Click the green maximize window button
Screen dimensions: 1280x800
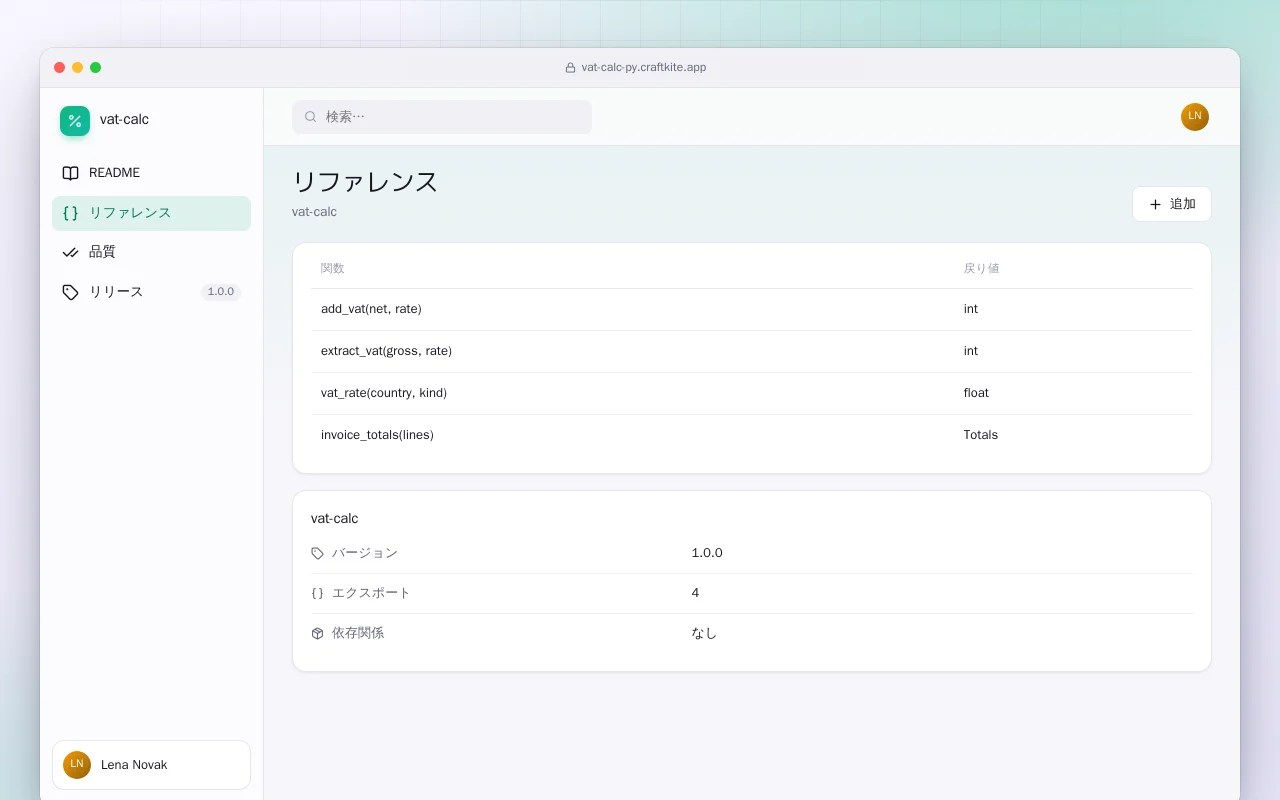(x=96, y=68)
